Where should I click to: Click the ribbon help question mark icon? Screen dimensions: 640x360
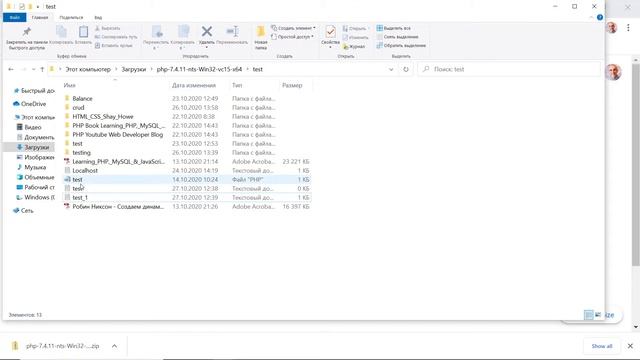[x=600, y=17]
